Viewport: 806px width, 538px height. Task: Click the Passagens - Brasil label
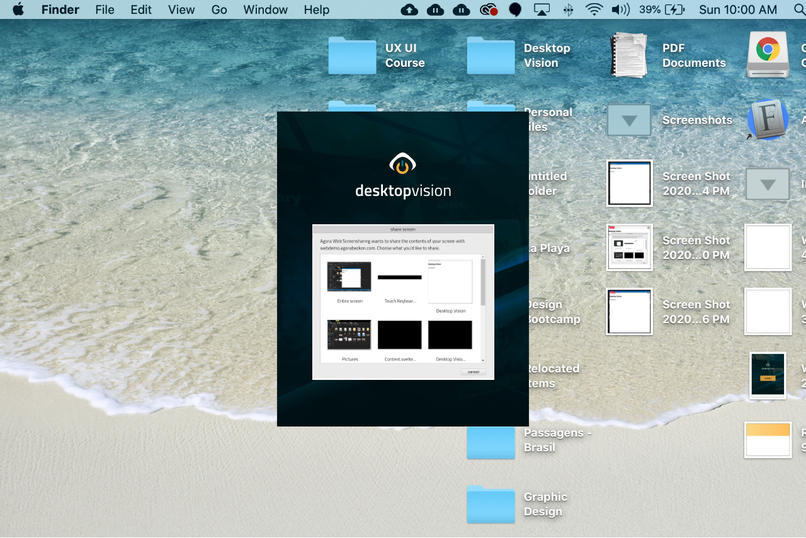pos(557,440)
